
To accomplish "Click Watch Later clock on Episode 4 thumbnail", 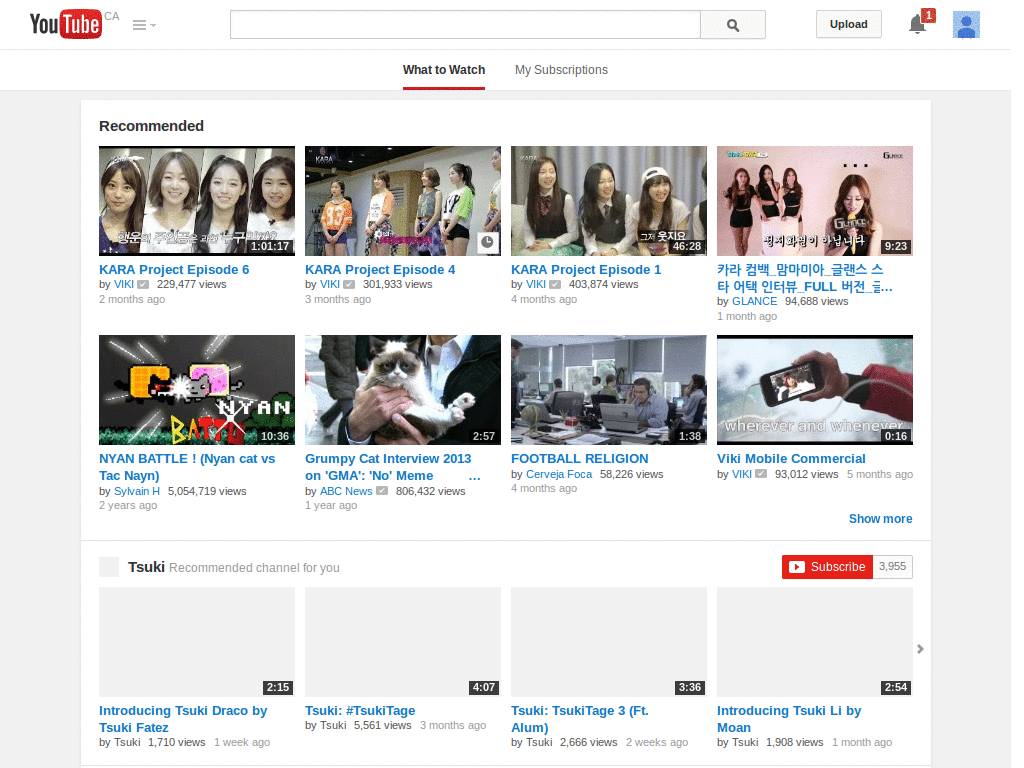I will [x=487, y=242].
